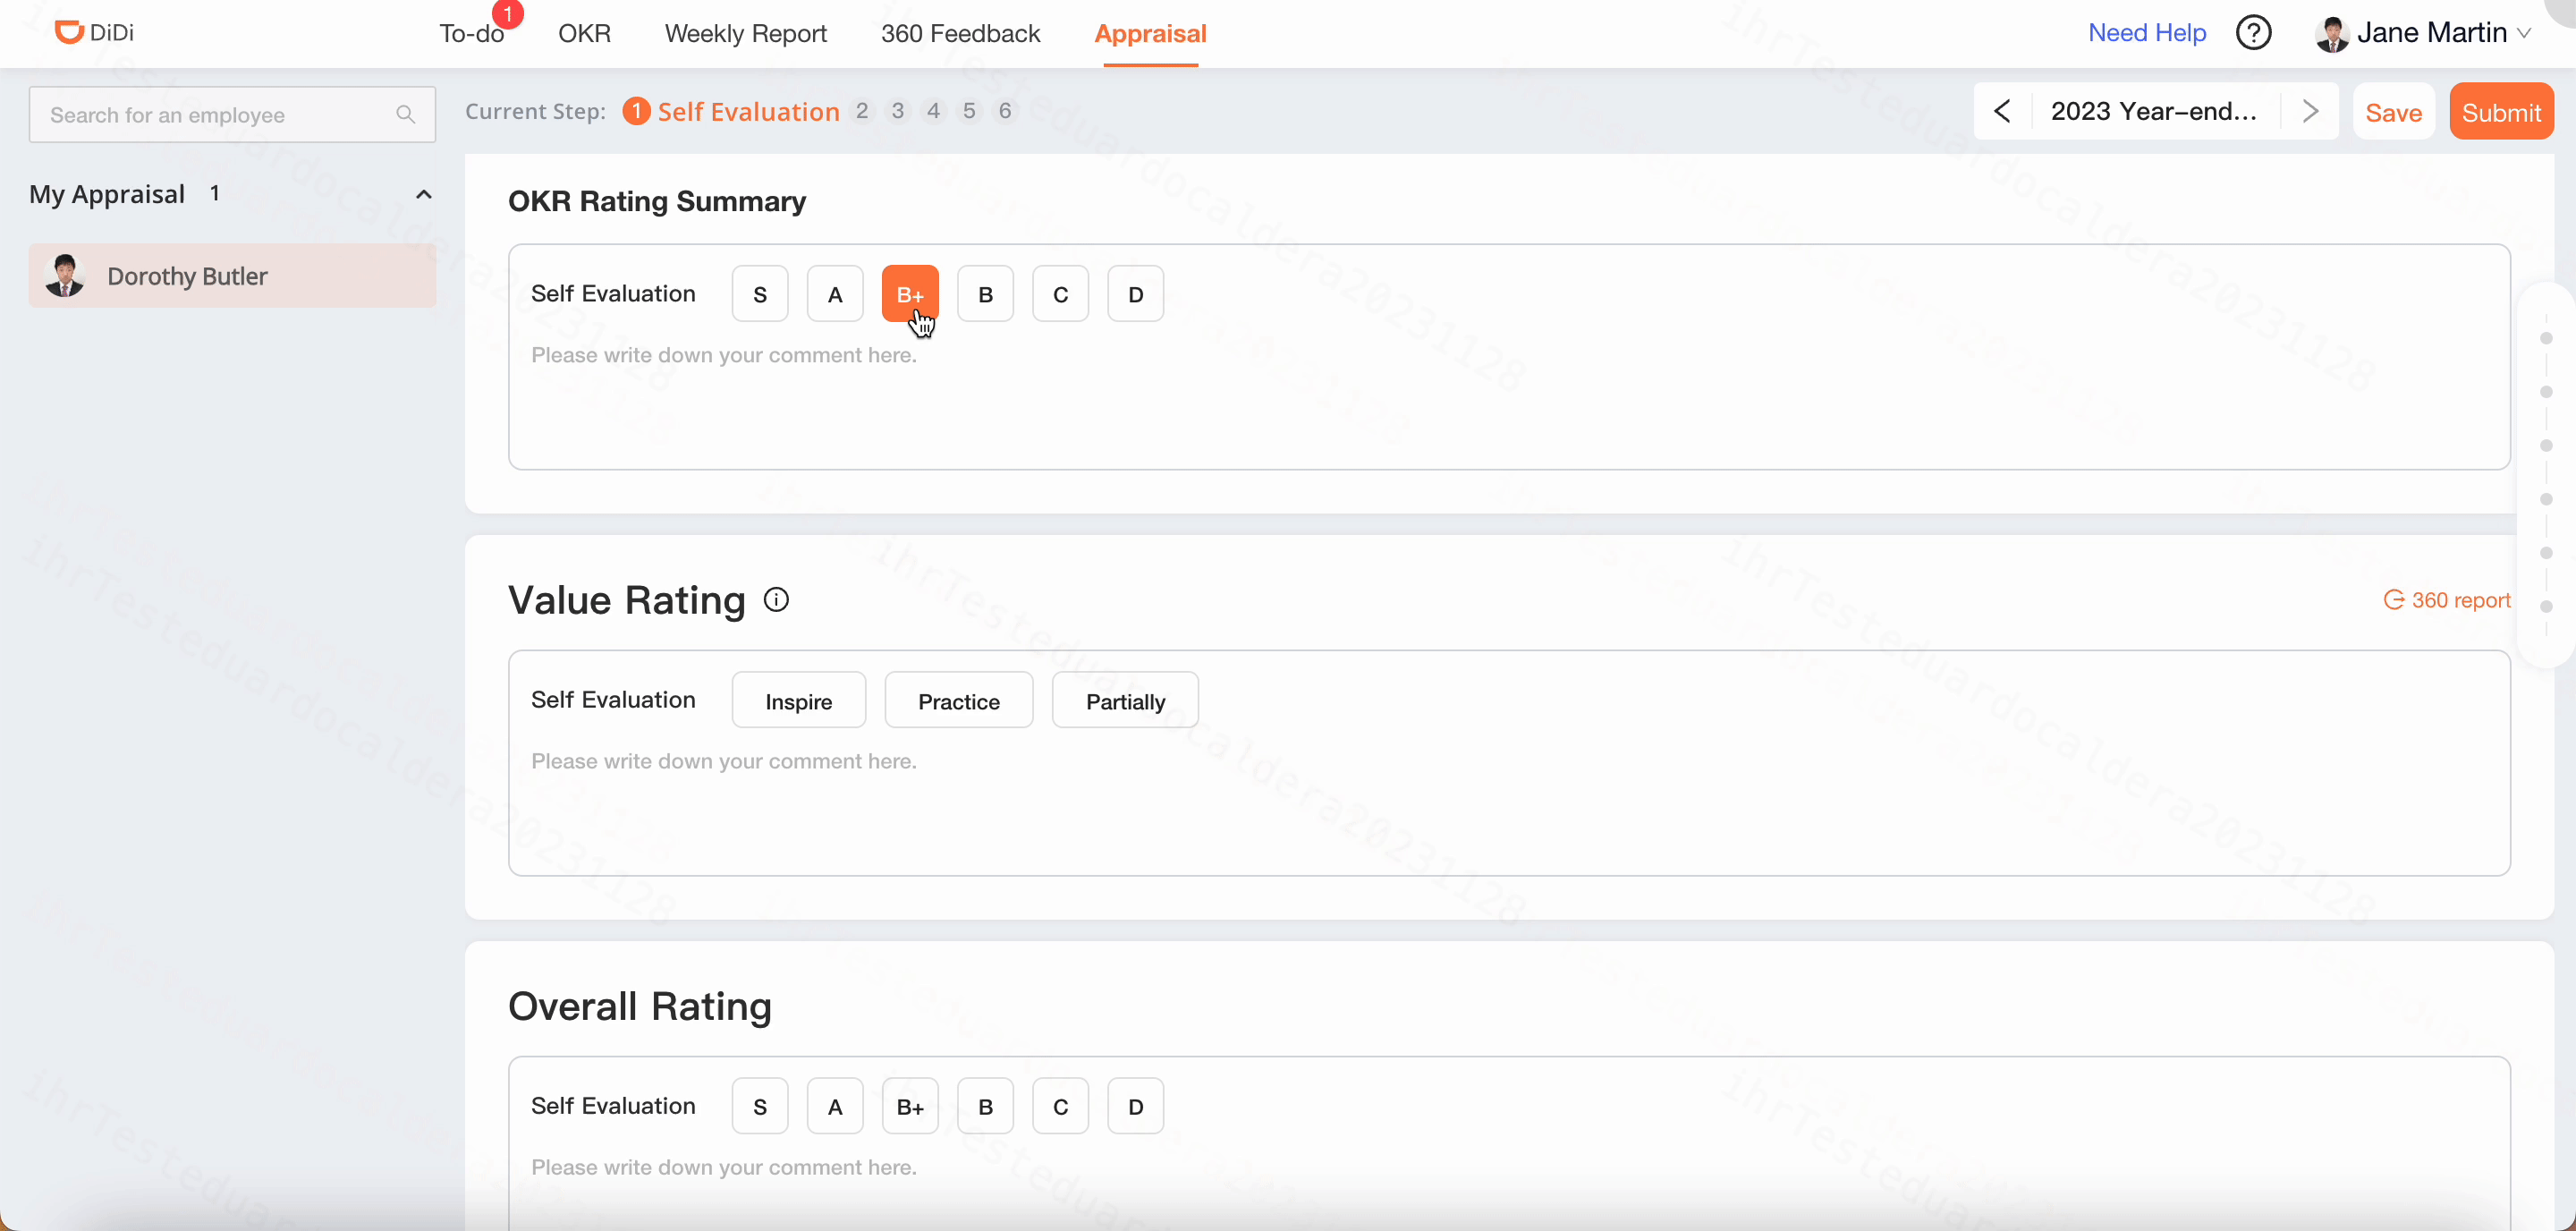Image resolution: width=2576 pixels, height=1231 pixels.
Task: Click the last section anchor dot
Action: click(2546, 607)
